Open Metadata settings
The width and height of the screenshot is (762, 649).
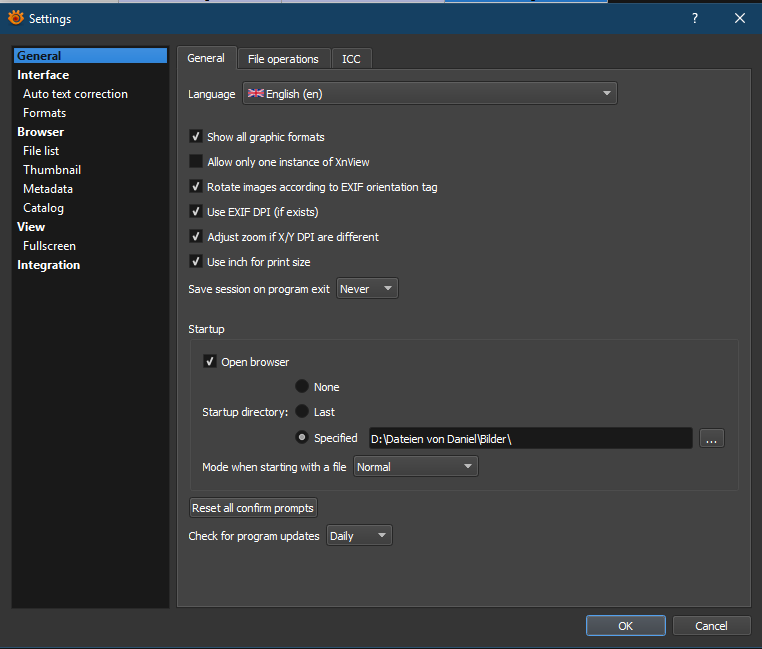tap(48, 189)
